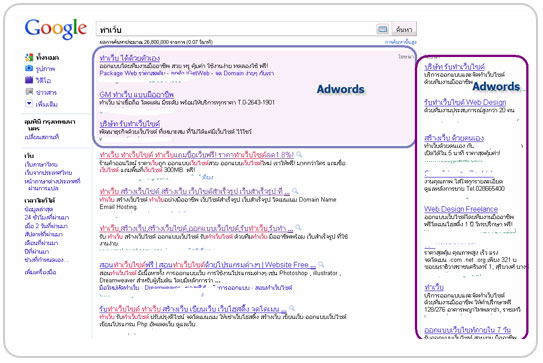Expand the more options dropdown arrow in sidebar
Screen dimensions: 543x363
[29, 103]
